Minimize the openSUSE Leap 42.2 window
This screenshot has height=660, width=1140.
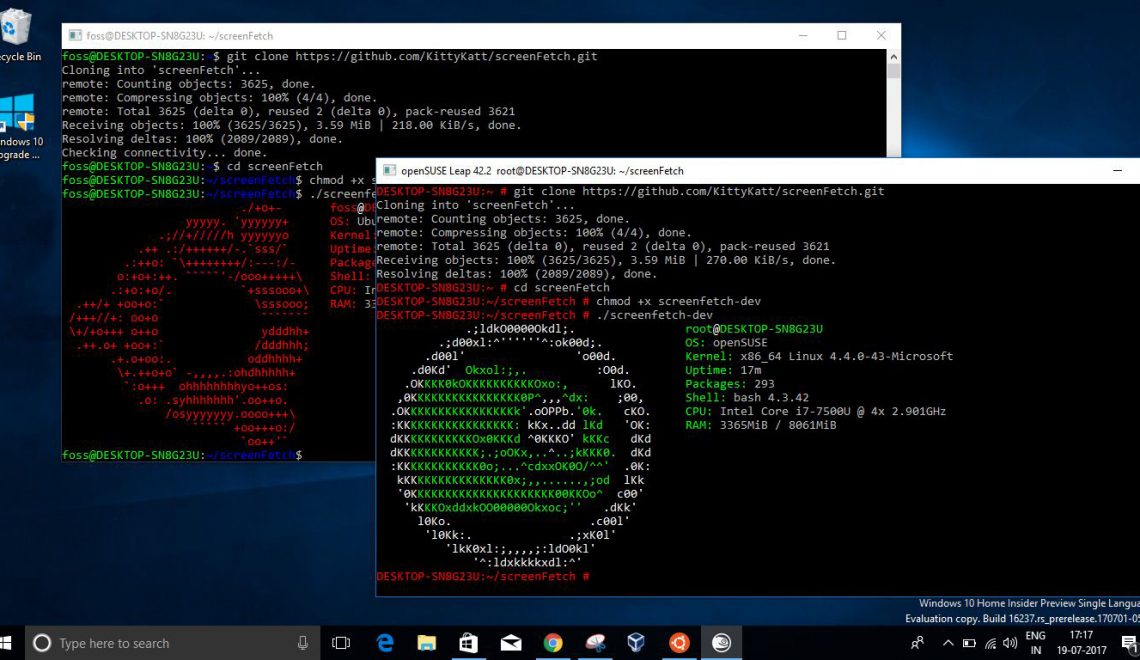point(1117,171)
